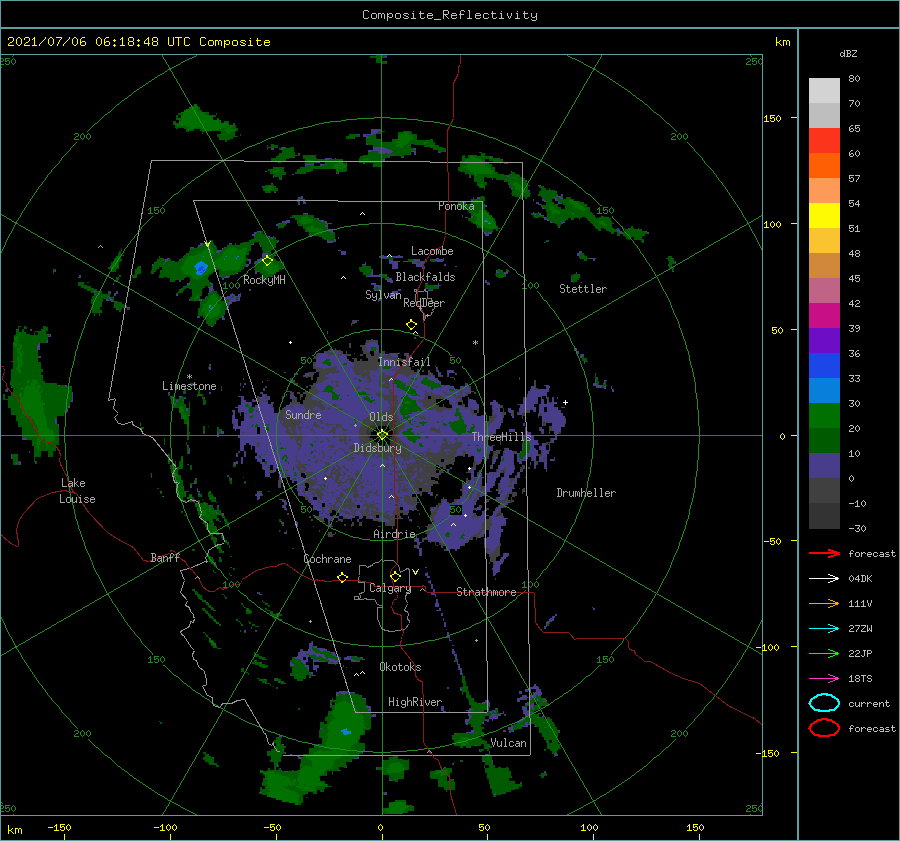Select the bright yellow dBZ swatch

[x=824, y=215]
